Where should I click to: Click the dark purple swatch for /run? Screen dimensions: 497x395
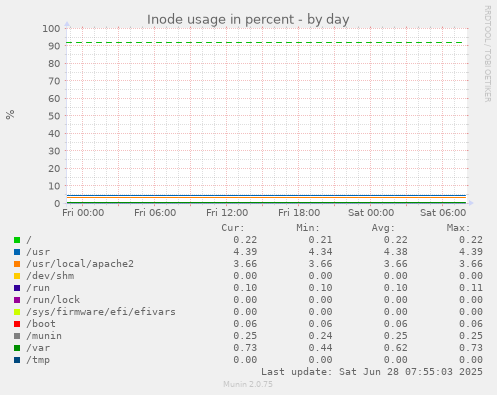click(17, 288)
